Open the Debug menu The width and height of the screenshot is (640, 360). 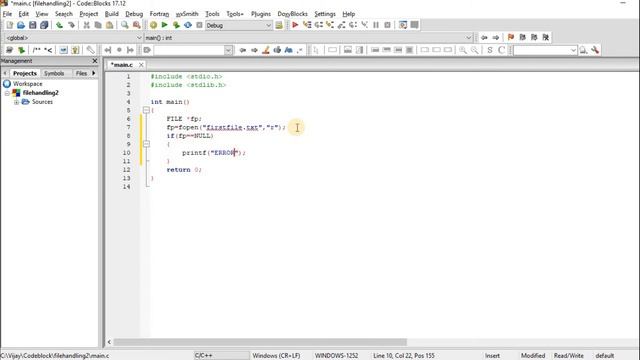(134, 14)
